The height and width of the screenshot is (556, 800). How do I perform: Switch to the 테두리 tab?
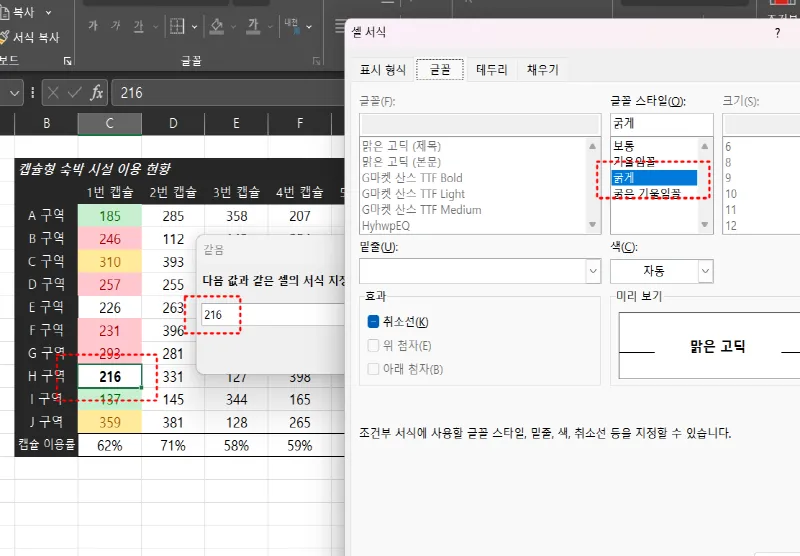tap(491, 70)
